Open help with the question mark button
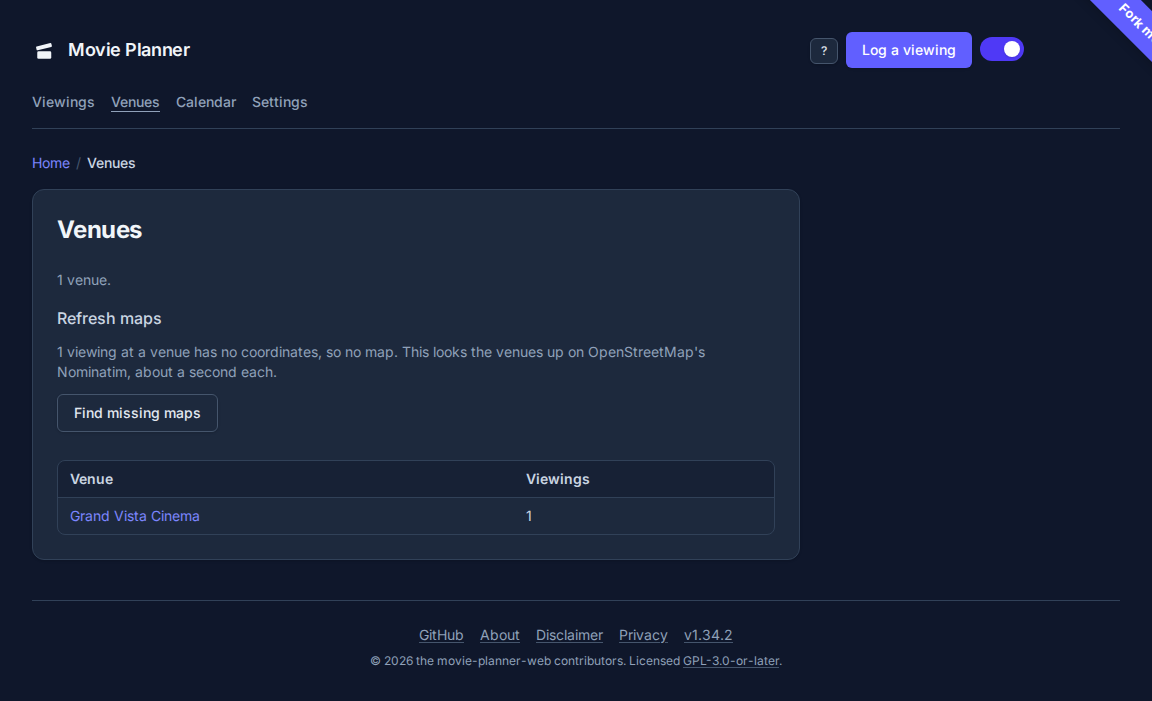Viewport: 1152px width, 701px height. click(x=824, y=51)
